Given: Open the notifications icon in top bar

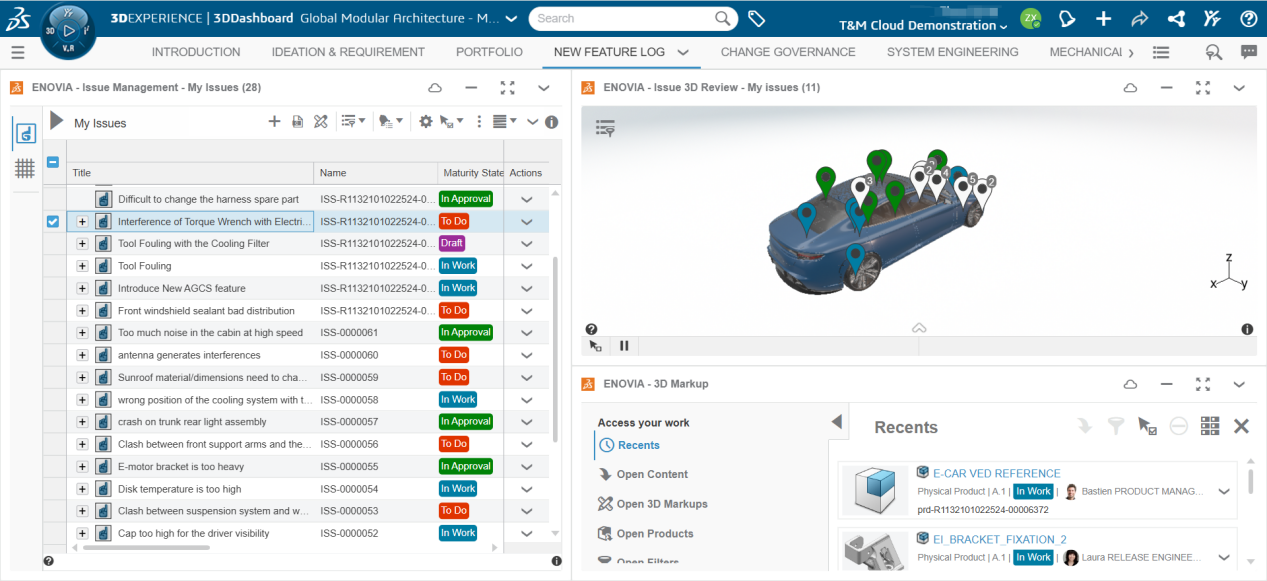Looking at the screenshot, I should (x=1067, y=19).
